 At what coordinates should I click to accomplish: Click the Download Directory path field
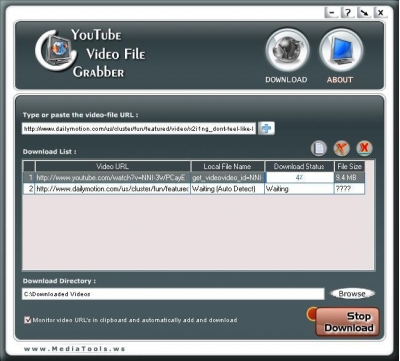point(173,294)
